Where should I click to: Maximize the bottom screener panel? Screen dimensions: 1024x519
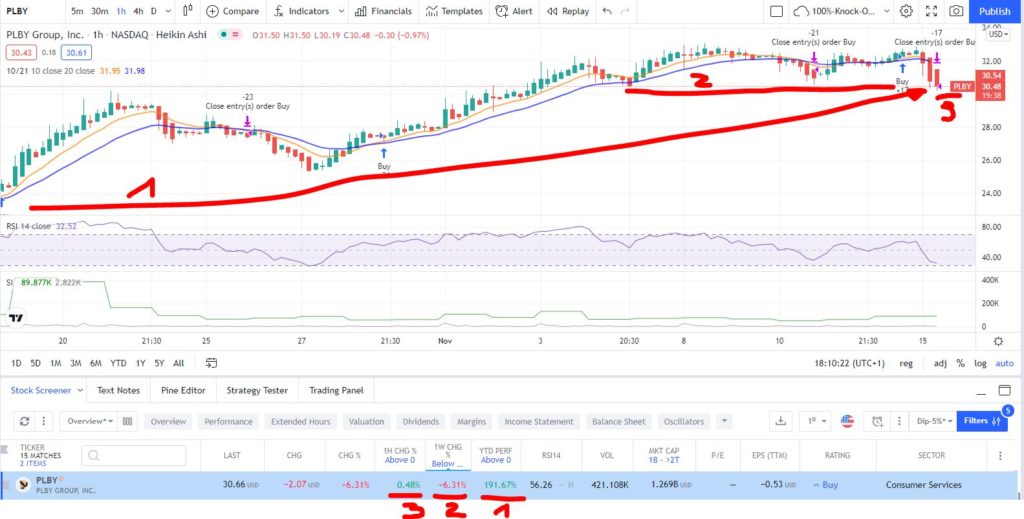[x=1004, y=390]
